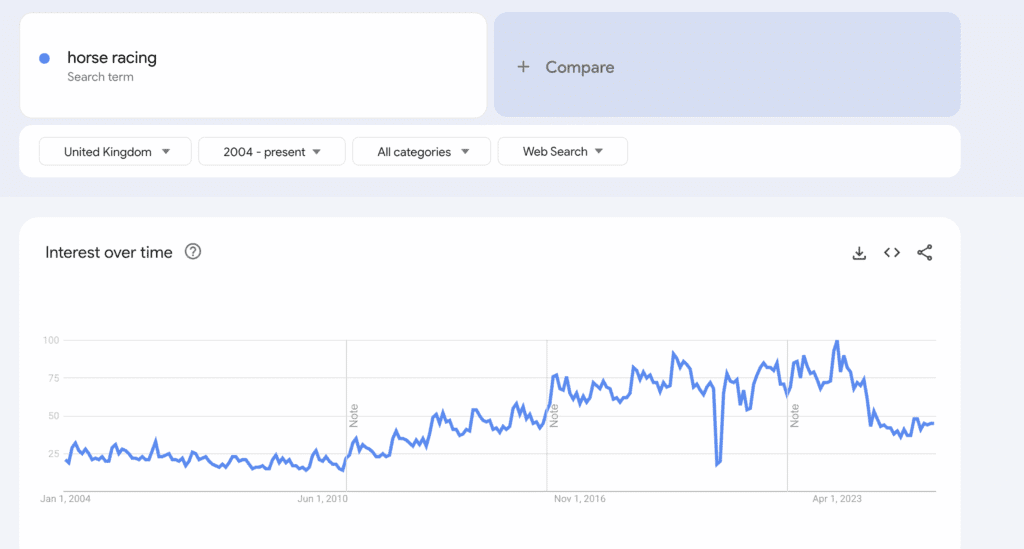Open the embed code icon
Viewport: 1024px width, 549px height.
tap(892, 253)
